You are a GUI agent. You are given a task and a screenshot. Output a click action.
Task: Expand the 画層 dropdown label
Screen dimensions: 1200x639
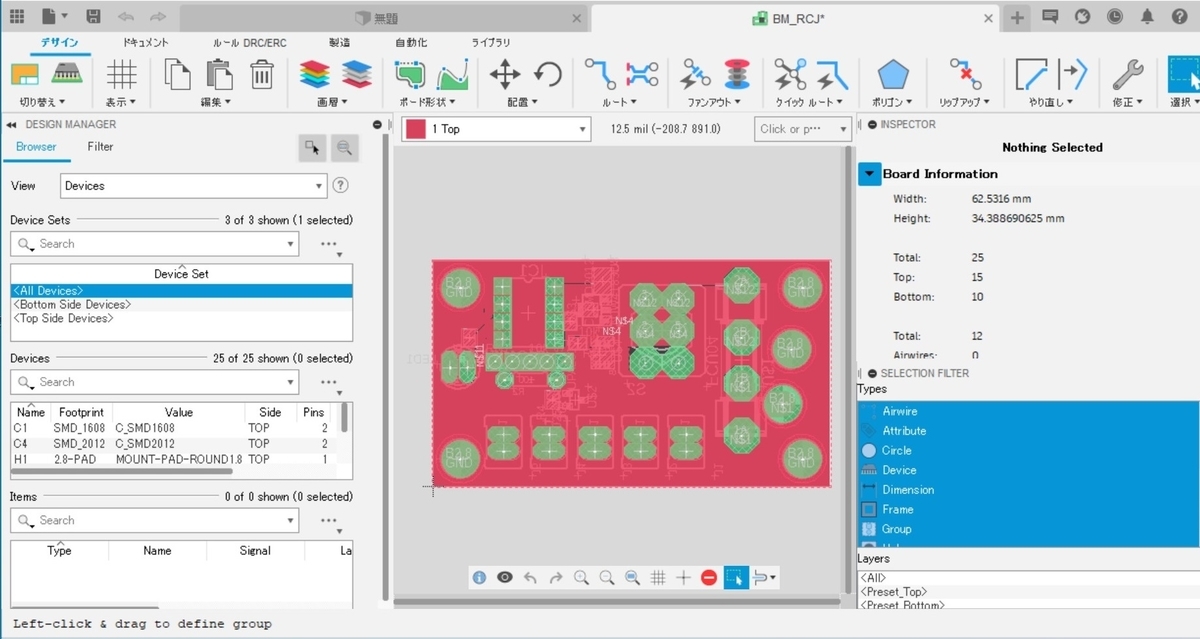pos(333,102)
